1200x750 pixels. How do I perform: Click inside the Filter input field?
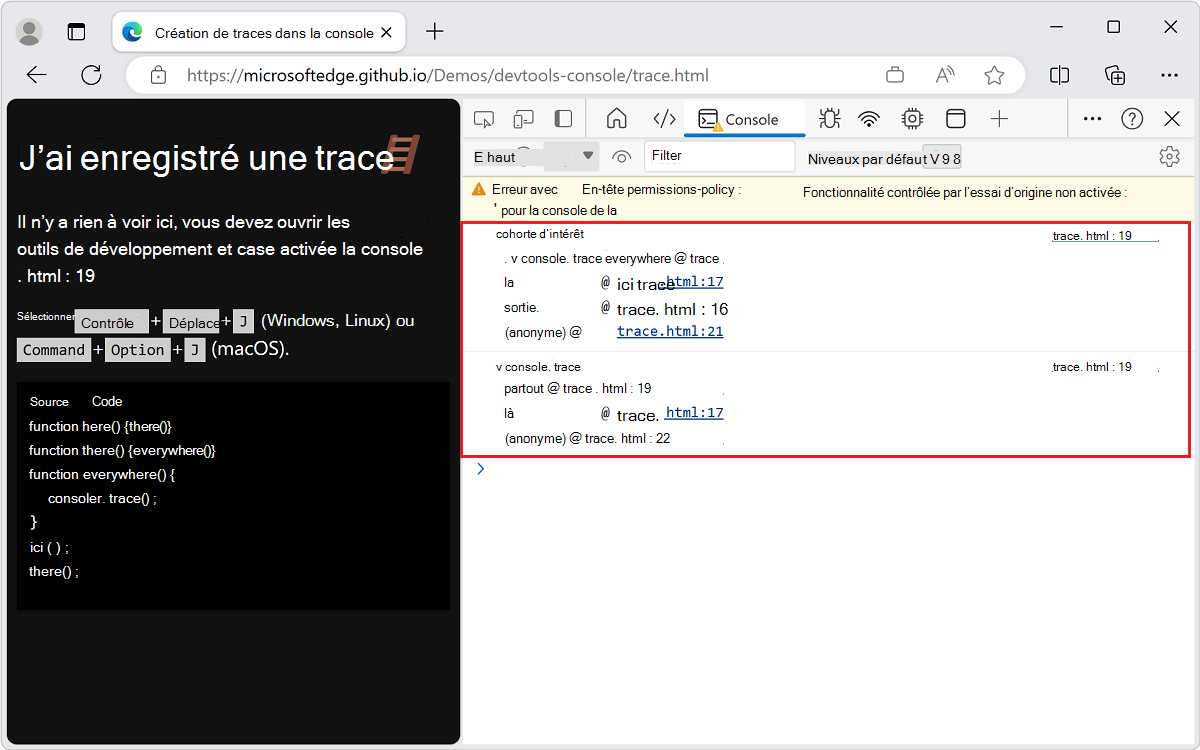pyautogui.click(x=718, y=157)
